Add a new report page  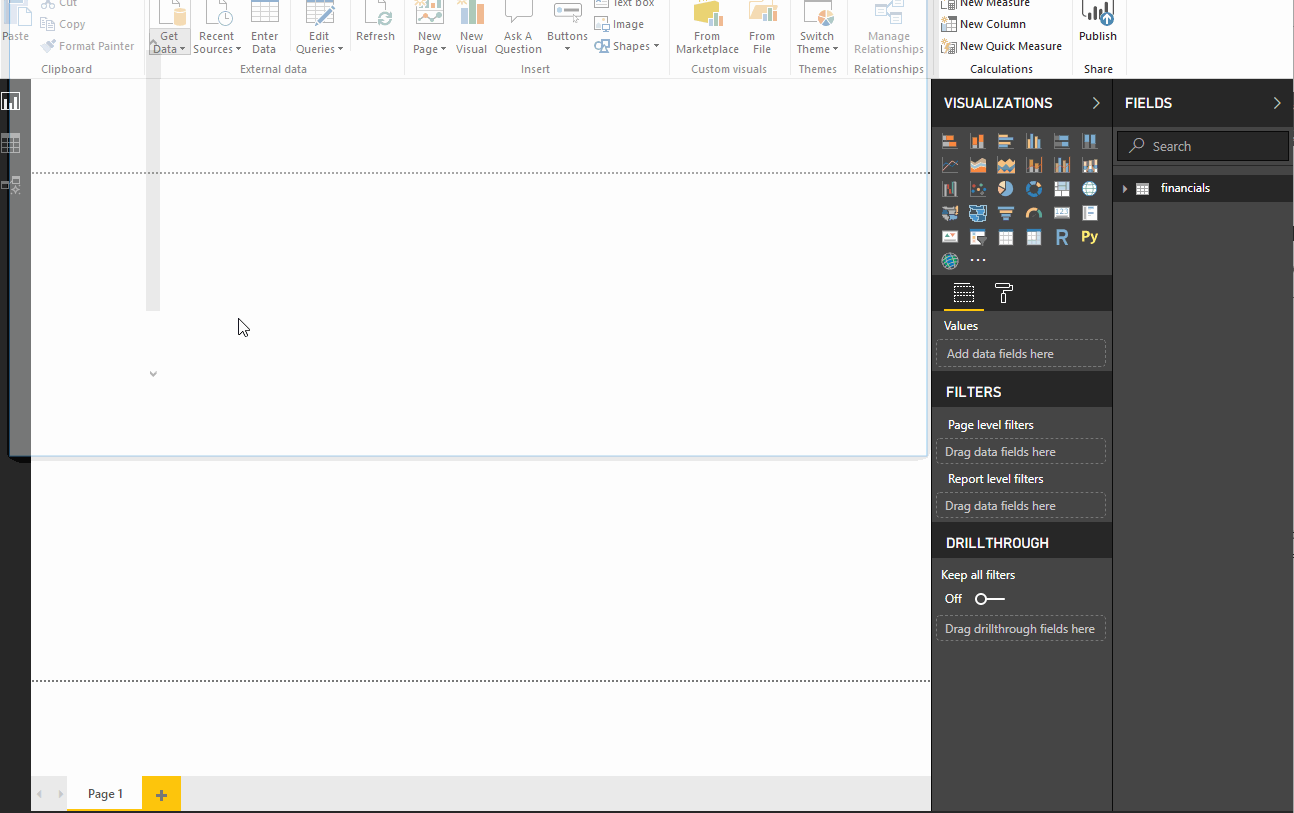(x=161, y=795)
